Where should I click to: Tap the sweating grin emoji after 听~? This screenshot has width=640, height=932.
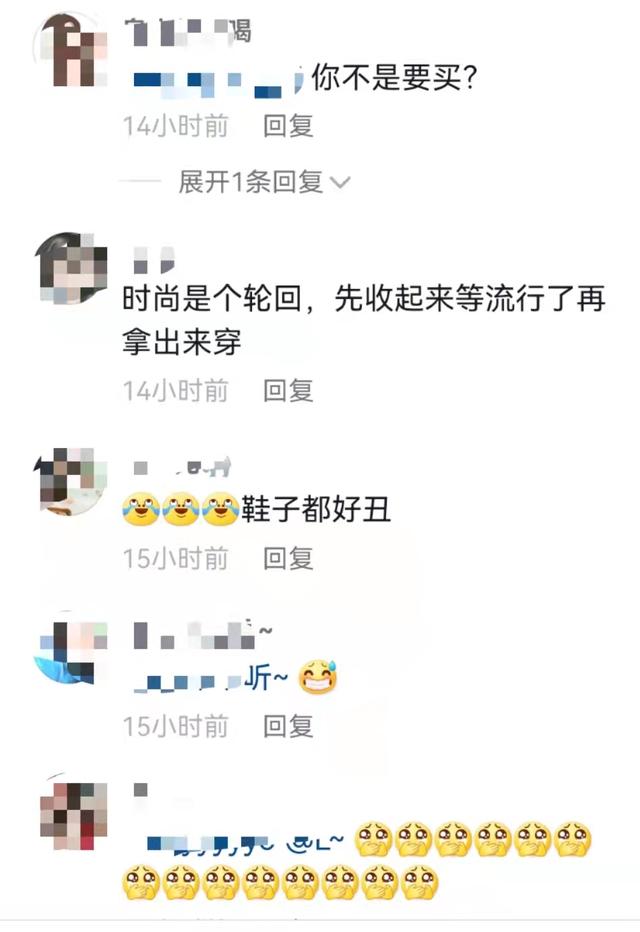(317, 678)
